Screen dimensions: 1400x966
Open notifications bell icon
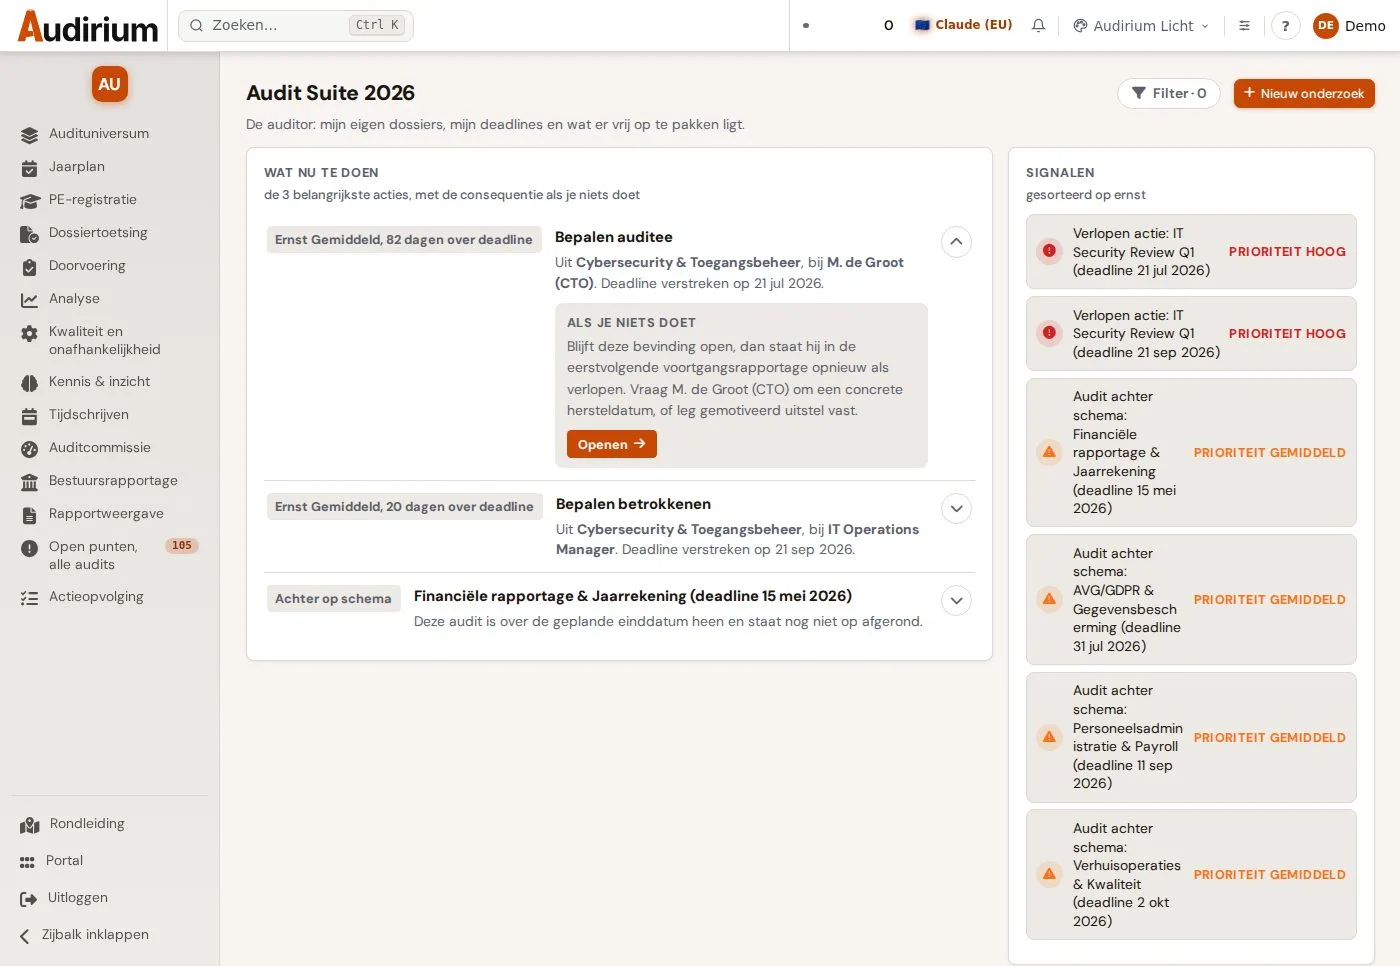(1039, 26)
